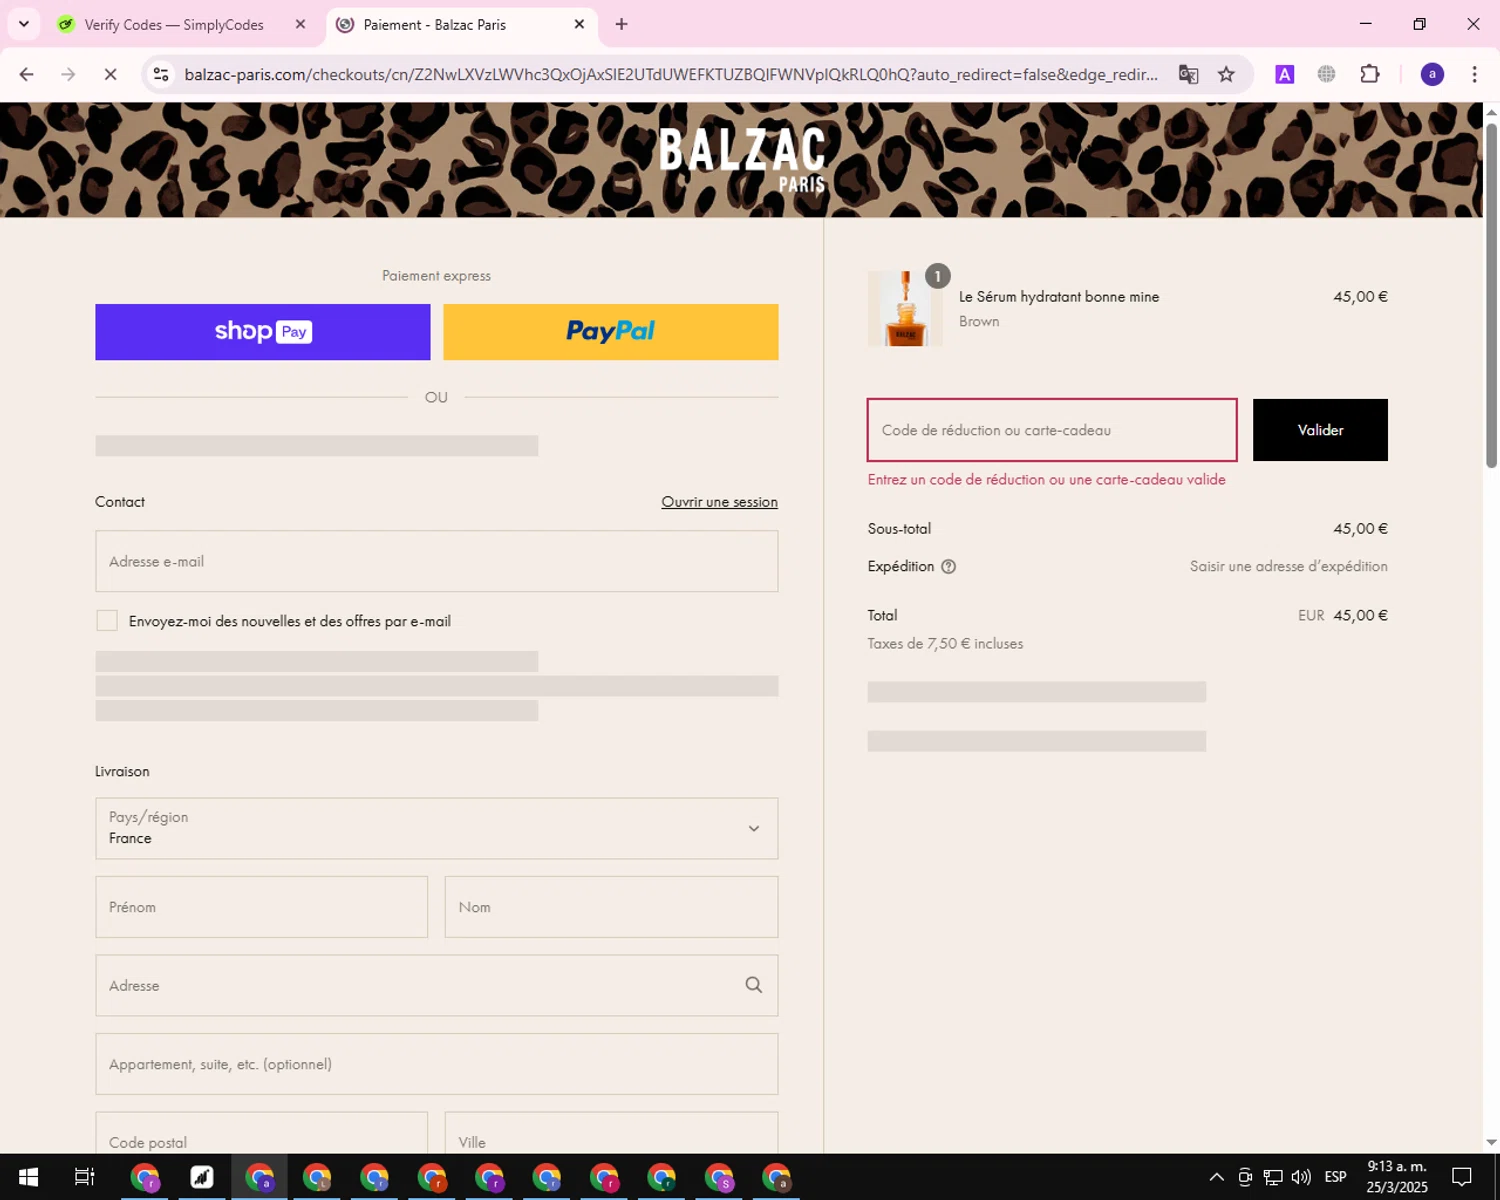
Task: Switch to Verify Codes — SimplyCodes tab
Action: (174, 24)
